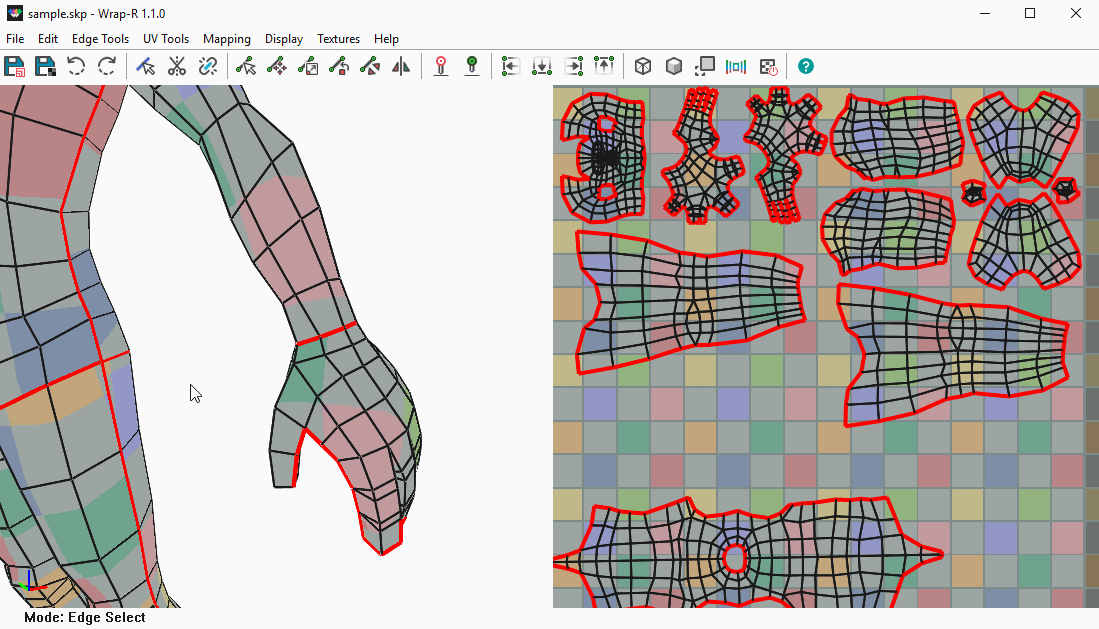Toggle the checker texture power icon

click(x=768, y=67)
